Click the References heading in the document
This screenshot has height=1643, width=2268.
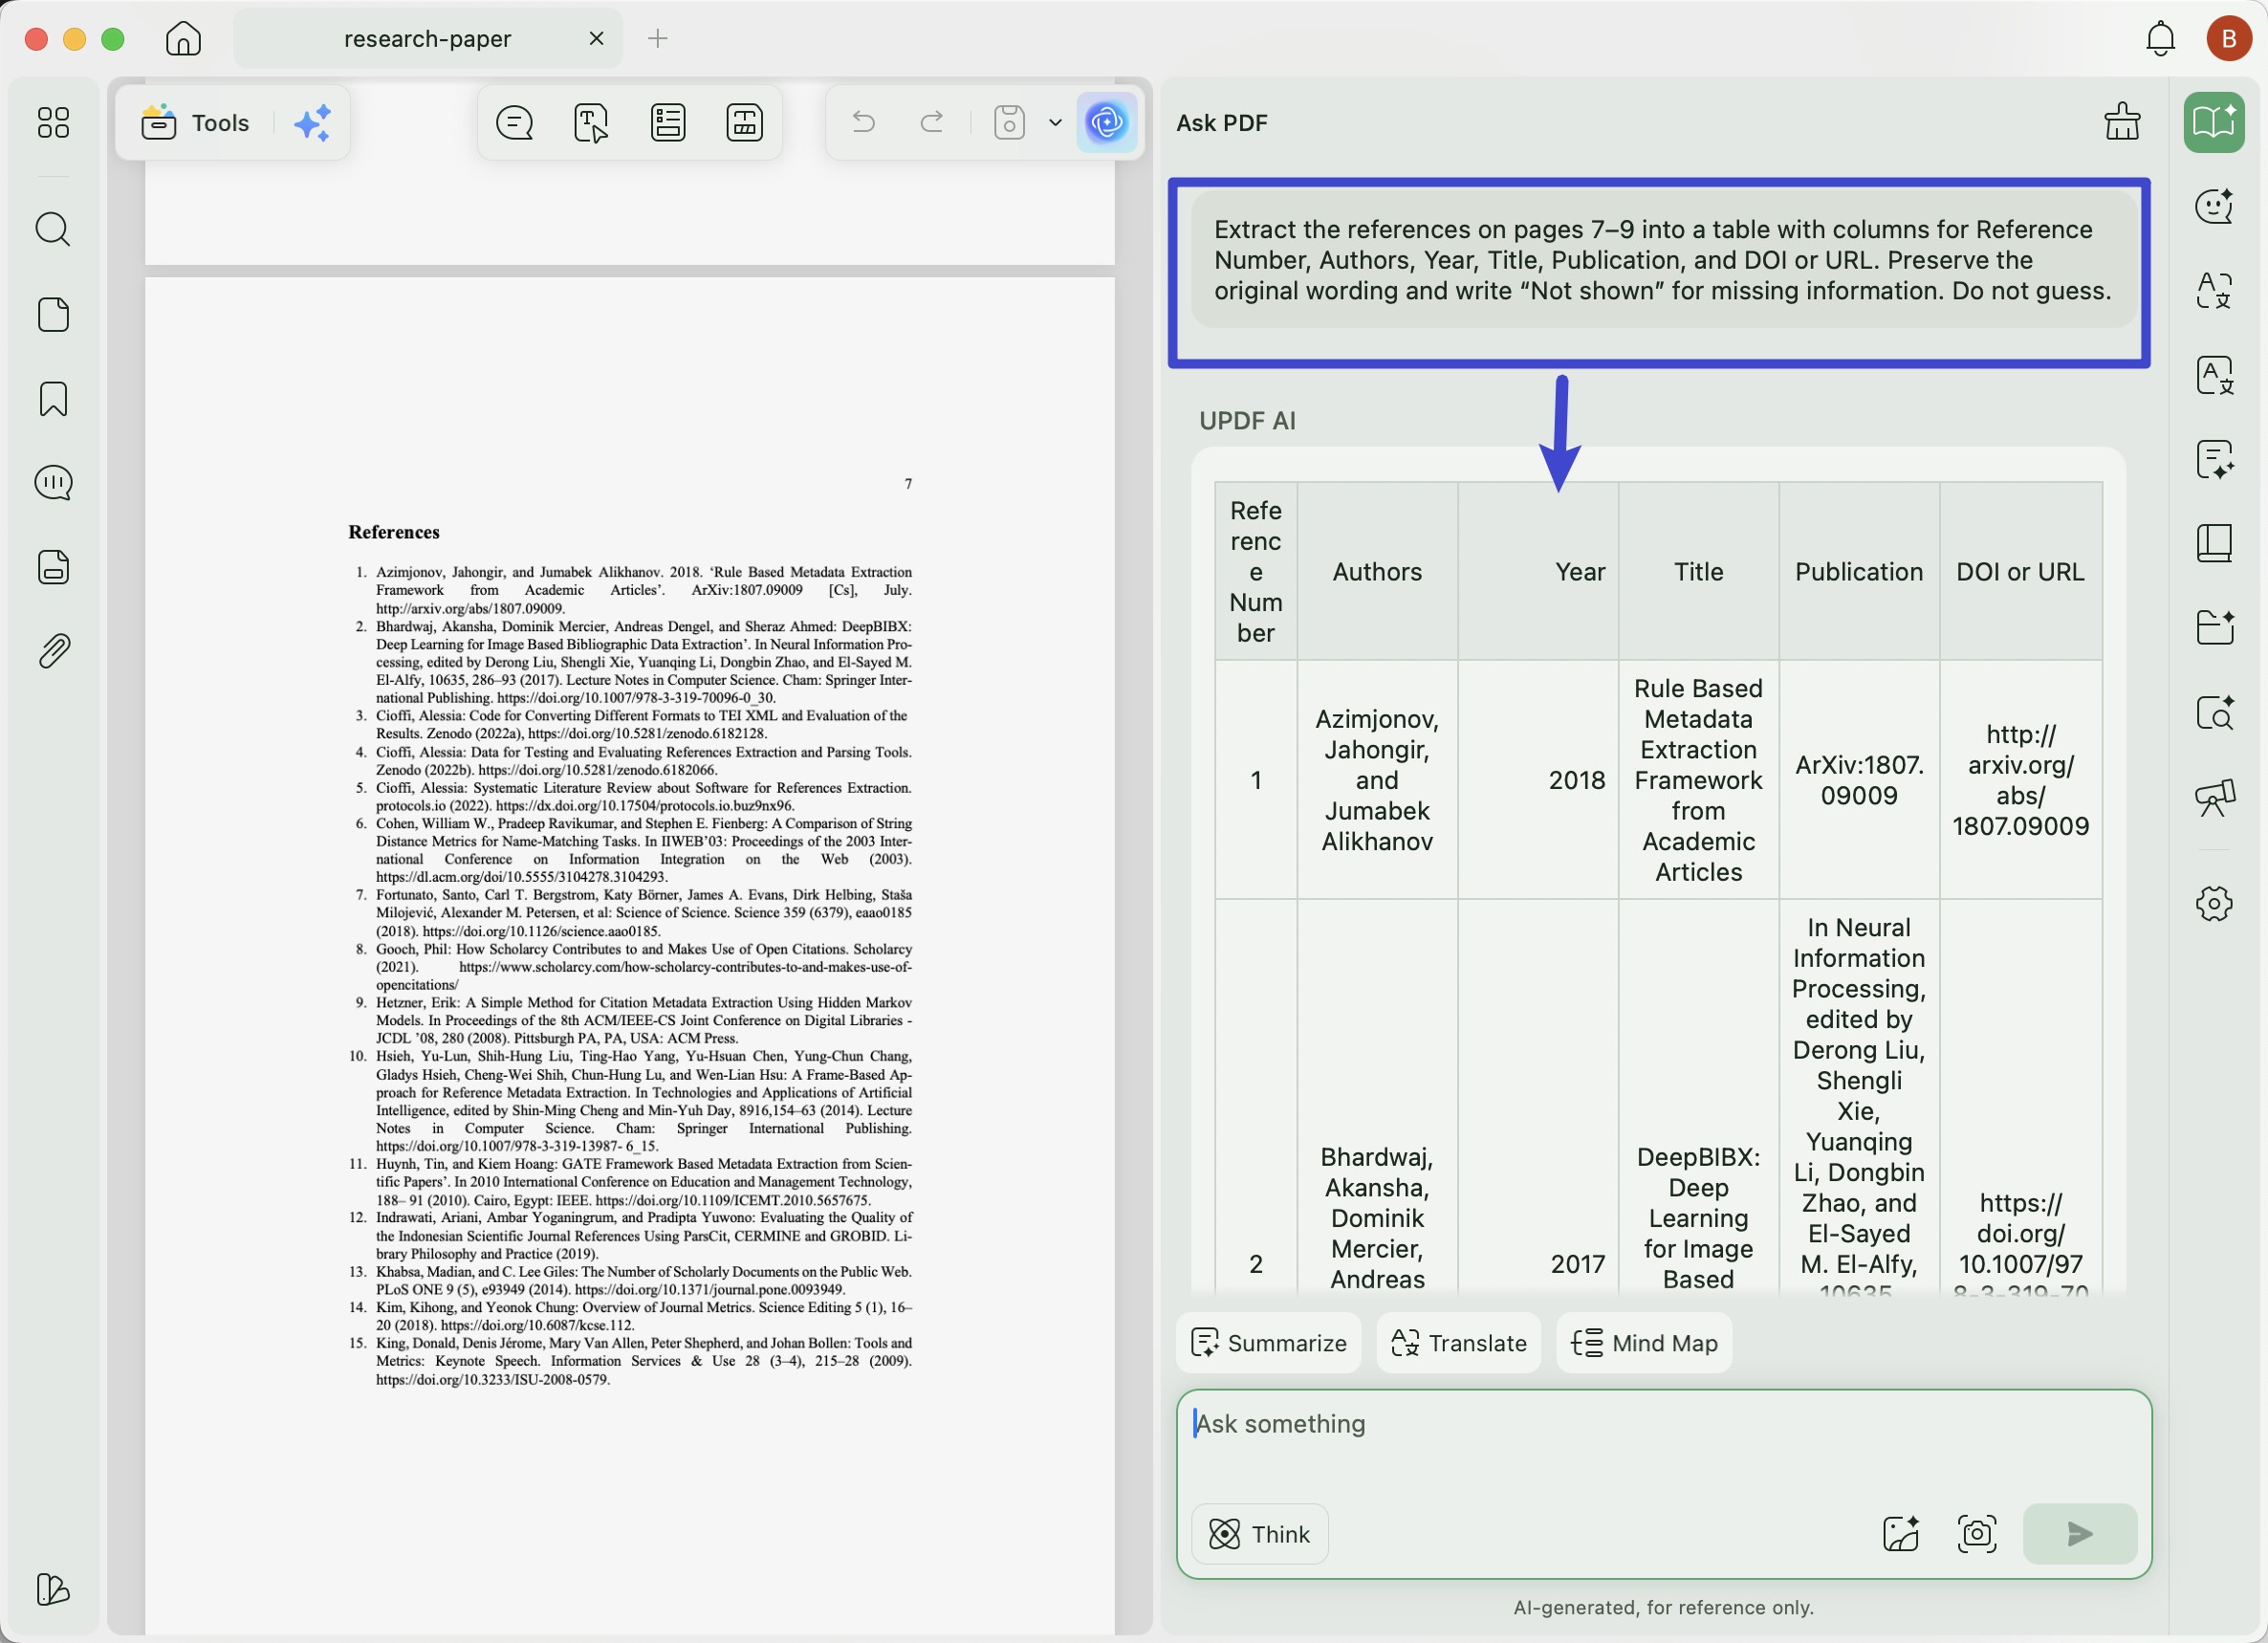click(394, 532)
